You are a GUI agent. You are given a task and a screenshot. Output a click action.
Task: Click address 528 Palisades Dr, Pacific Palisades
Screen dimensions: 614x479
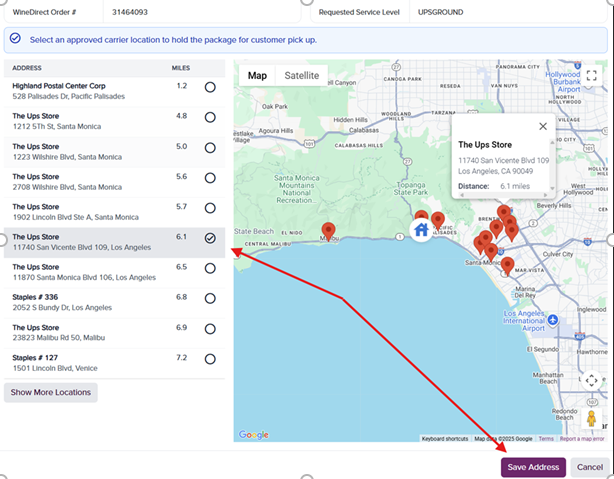[x=69, y=96]
